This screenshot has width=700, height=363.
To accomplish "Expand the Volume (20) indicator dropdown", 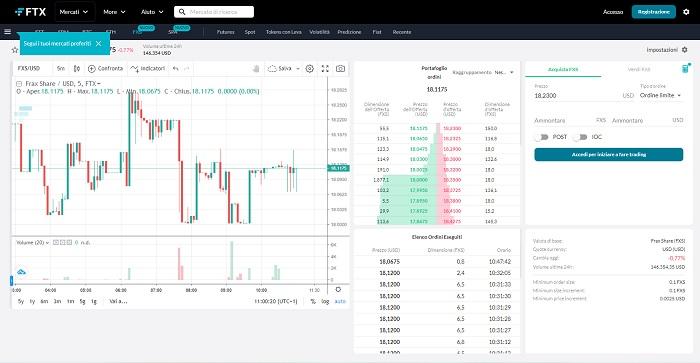I will (48, 242).
